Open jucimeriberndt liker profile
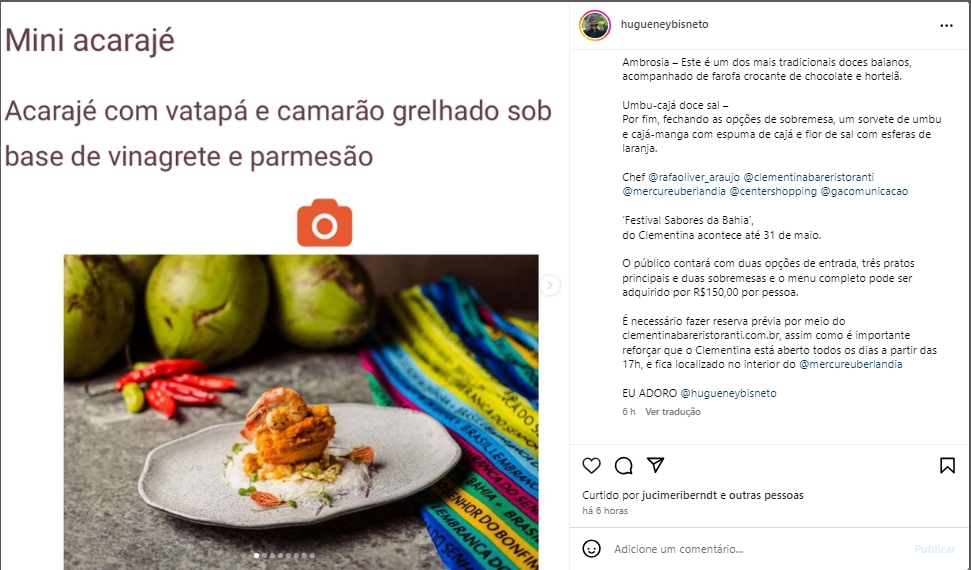 point(680,495)
